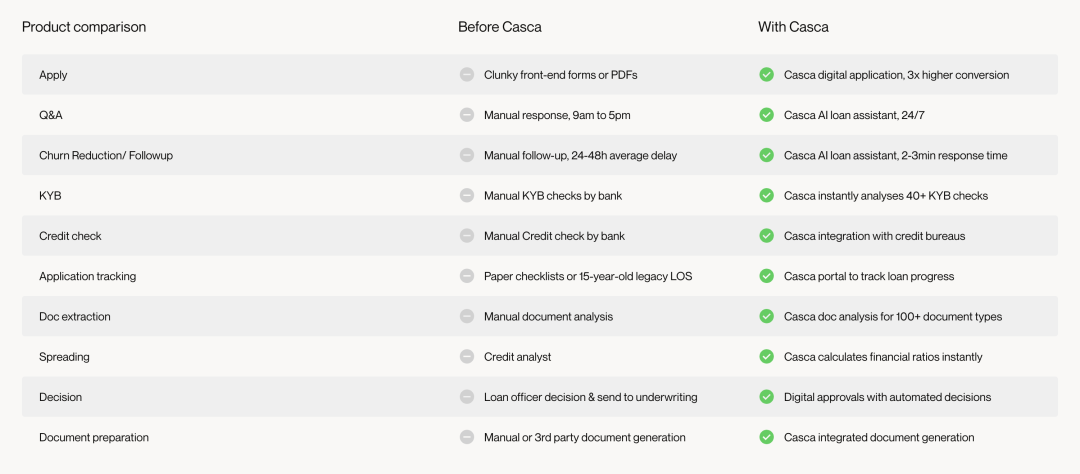Click the green checkmark for credit bureaus integration
Screen dimensions: 1080x474
(x=766, y=236)
